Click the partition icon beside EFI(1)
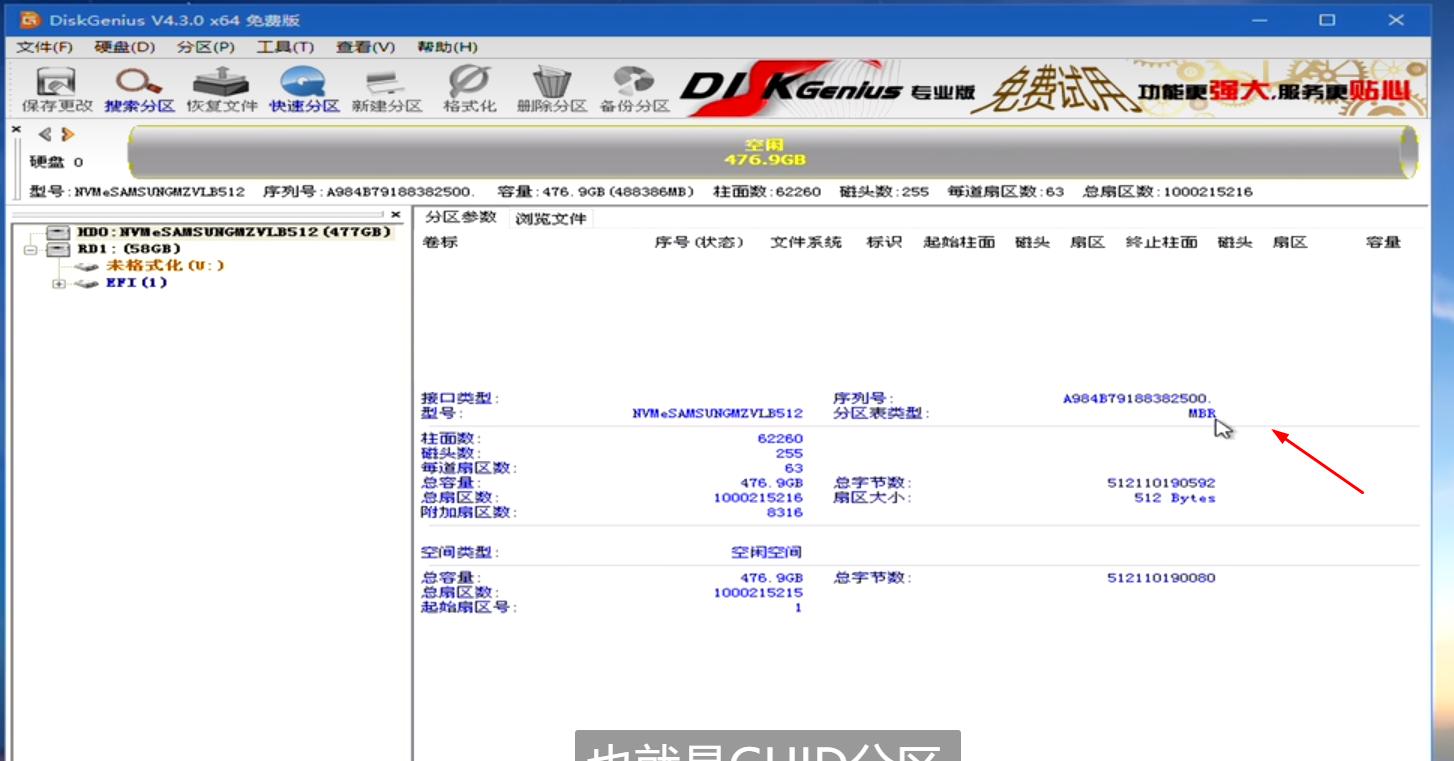Viewport: 1454px width, 761px height. coord(88,283)
